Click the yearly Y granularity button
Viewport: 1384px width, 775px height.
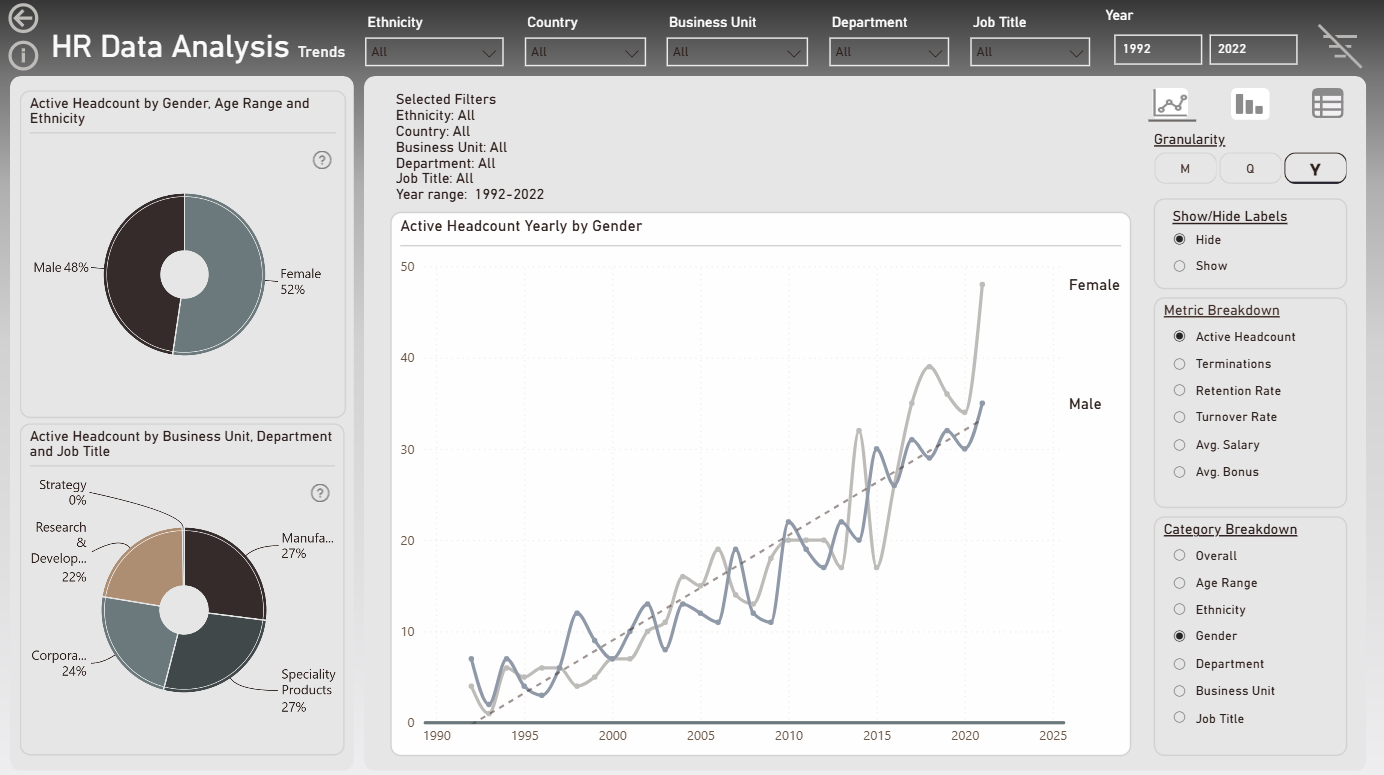[1315, 169]
